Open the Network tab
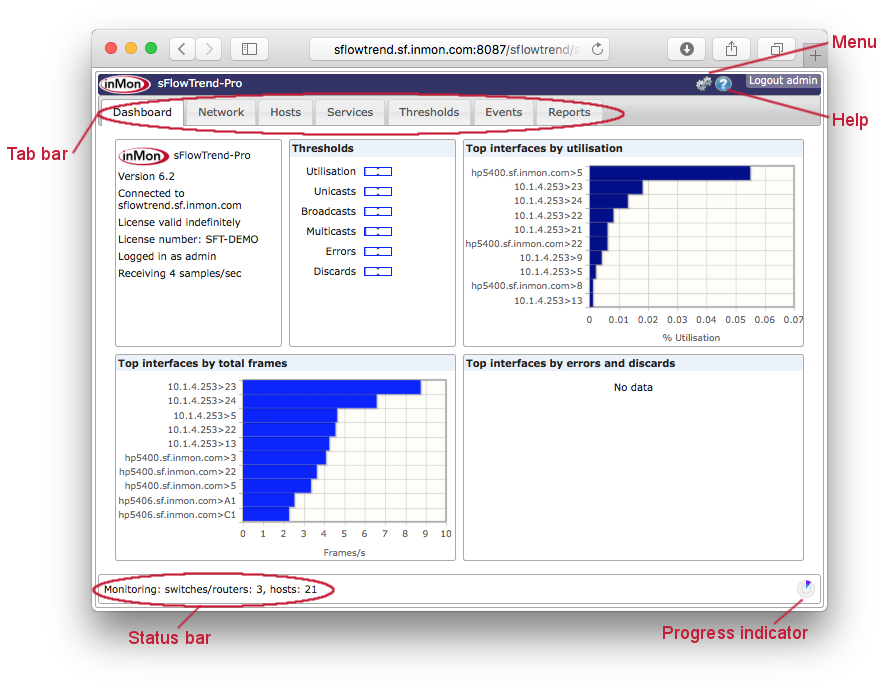The image size is (883, 693). [x=221, y=112]
